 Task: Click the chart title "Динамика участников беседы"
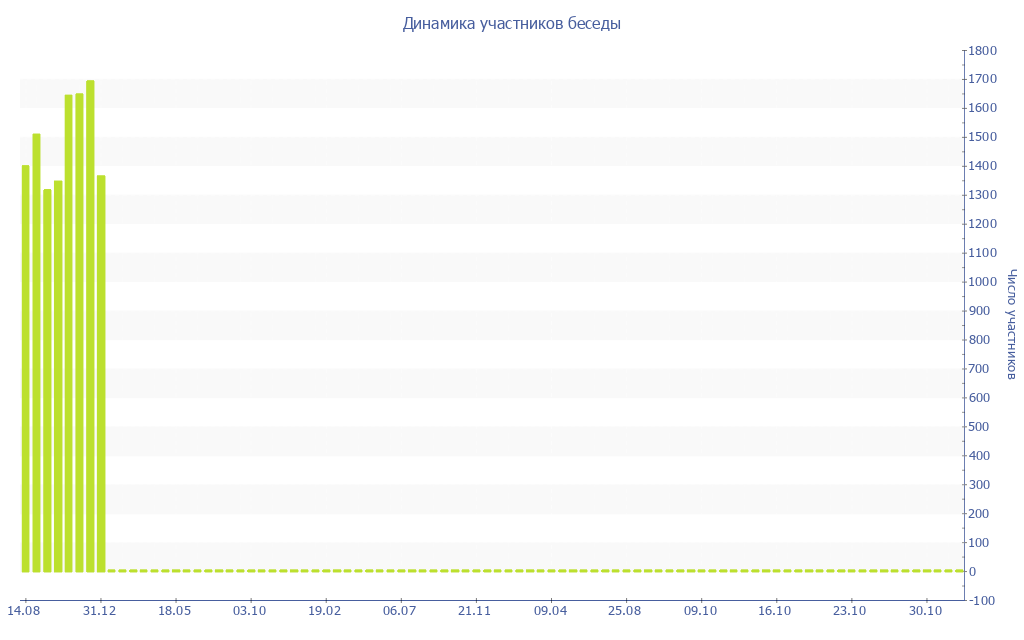[x=511, y=24]
